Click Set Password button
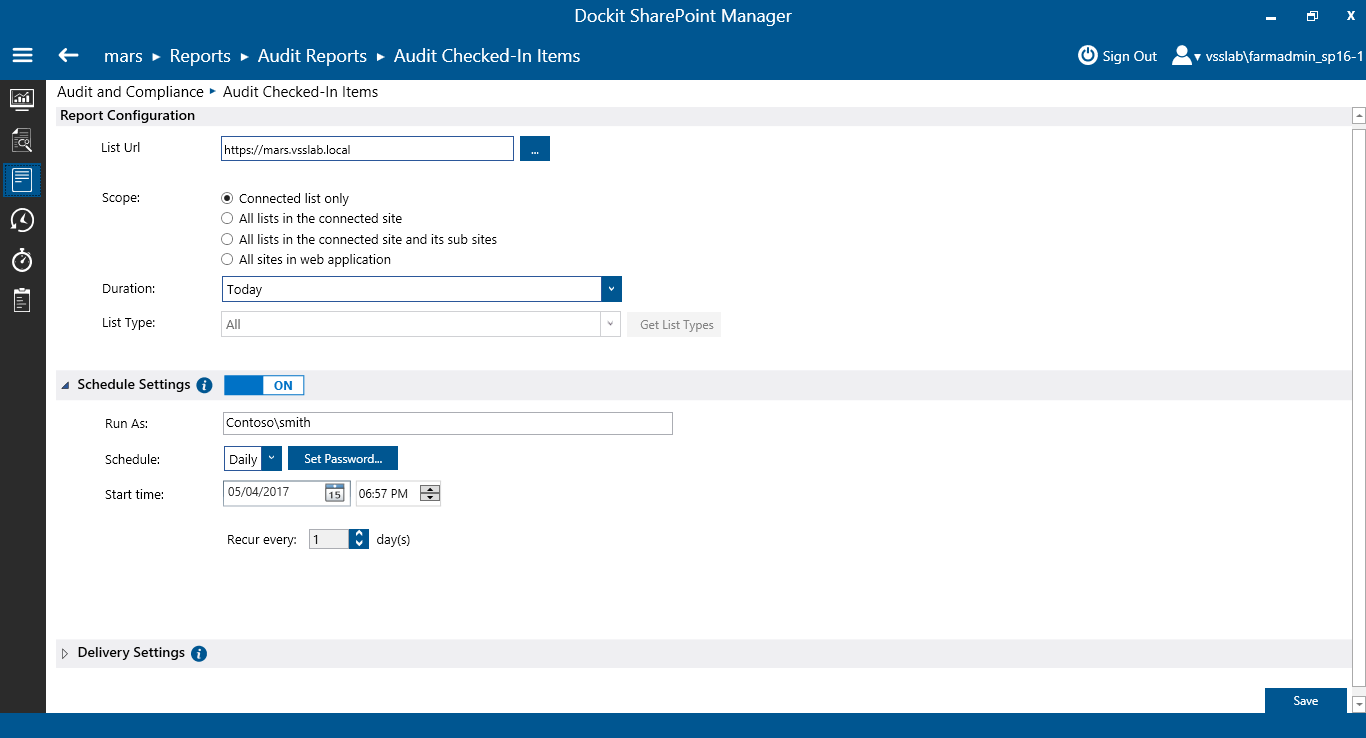 [x=343, y=459]
